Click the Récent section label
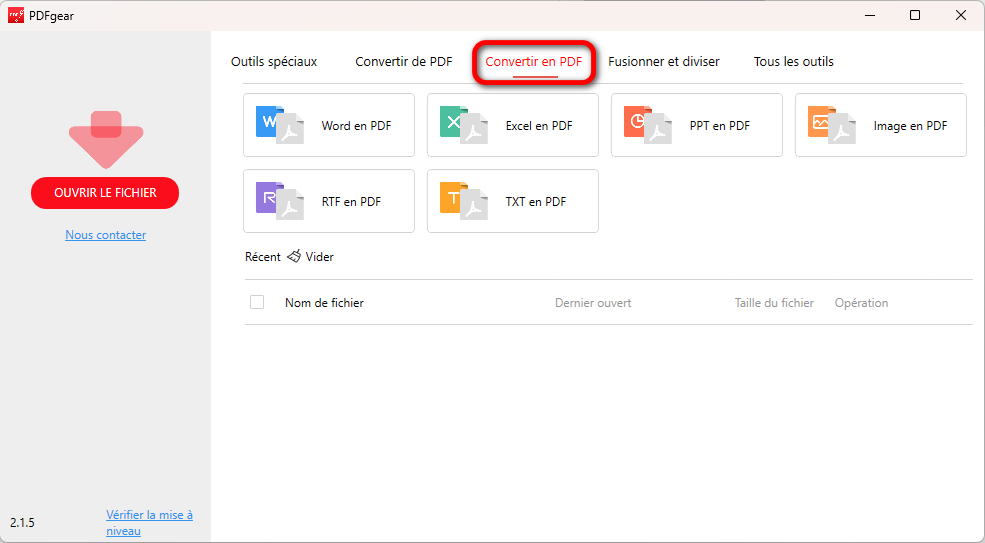 click(x=263, y=256)
